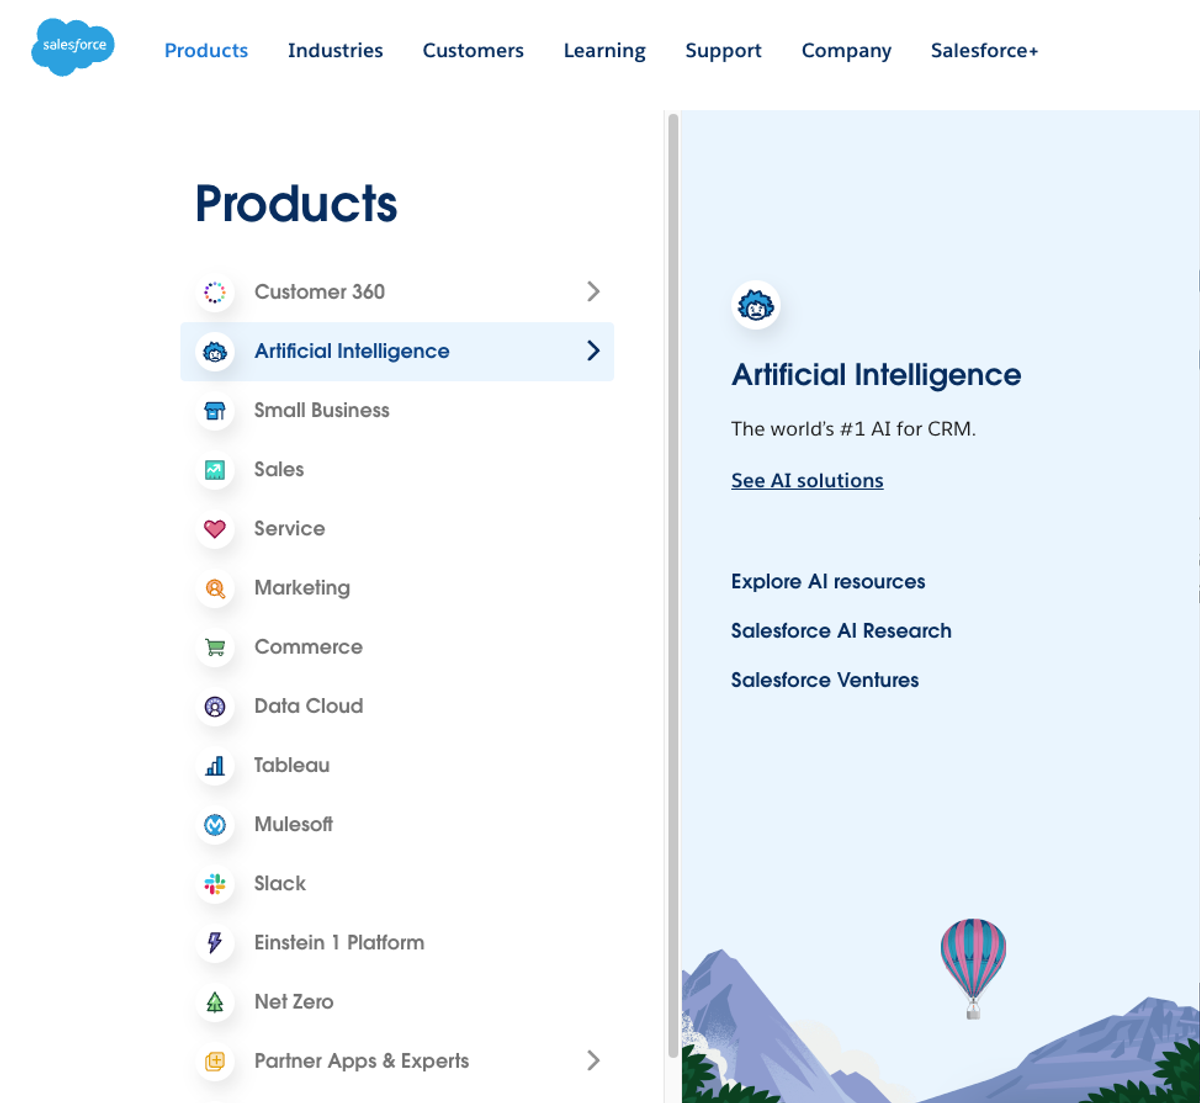Select the Mulesoft label

click(293, 824)
